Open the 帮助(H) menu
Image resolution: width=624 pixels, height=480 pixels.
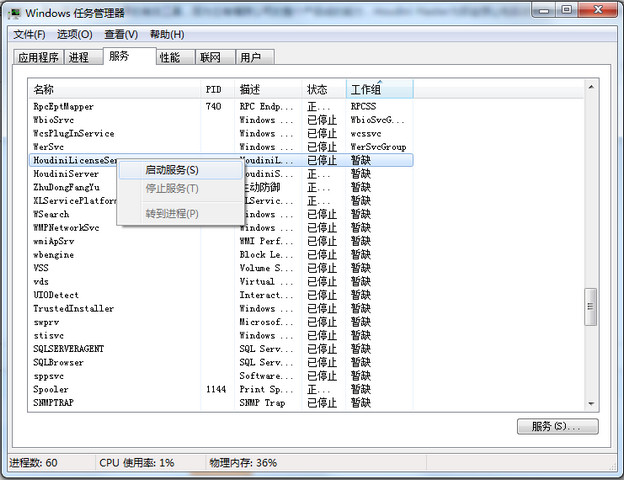[x=167, y=35]
